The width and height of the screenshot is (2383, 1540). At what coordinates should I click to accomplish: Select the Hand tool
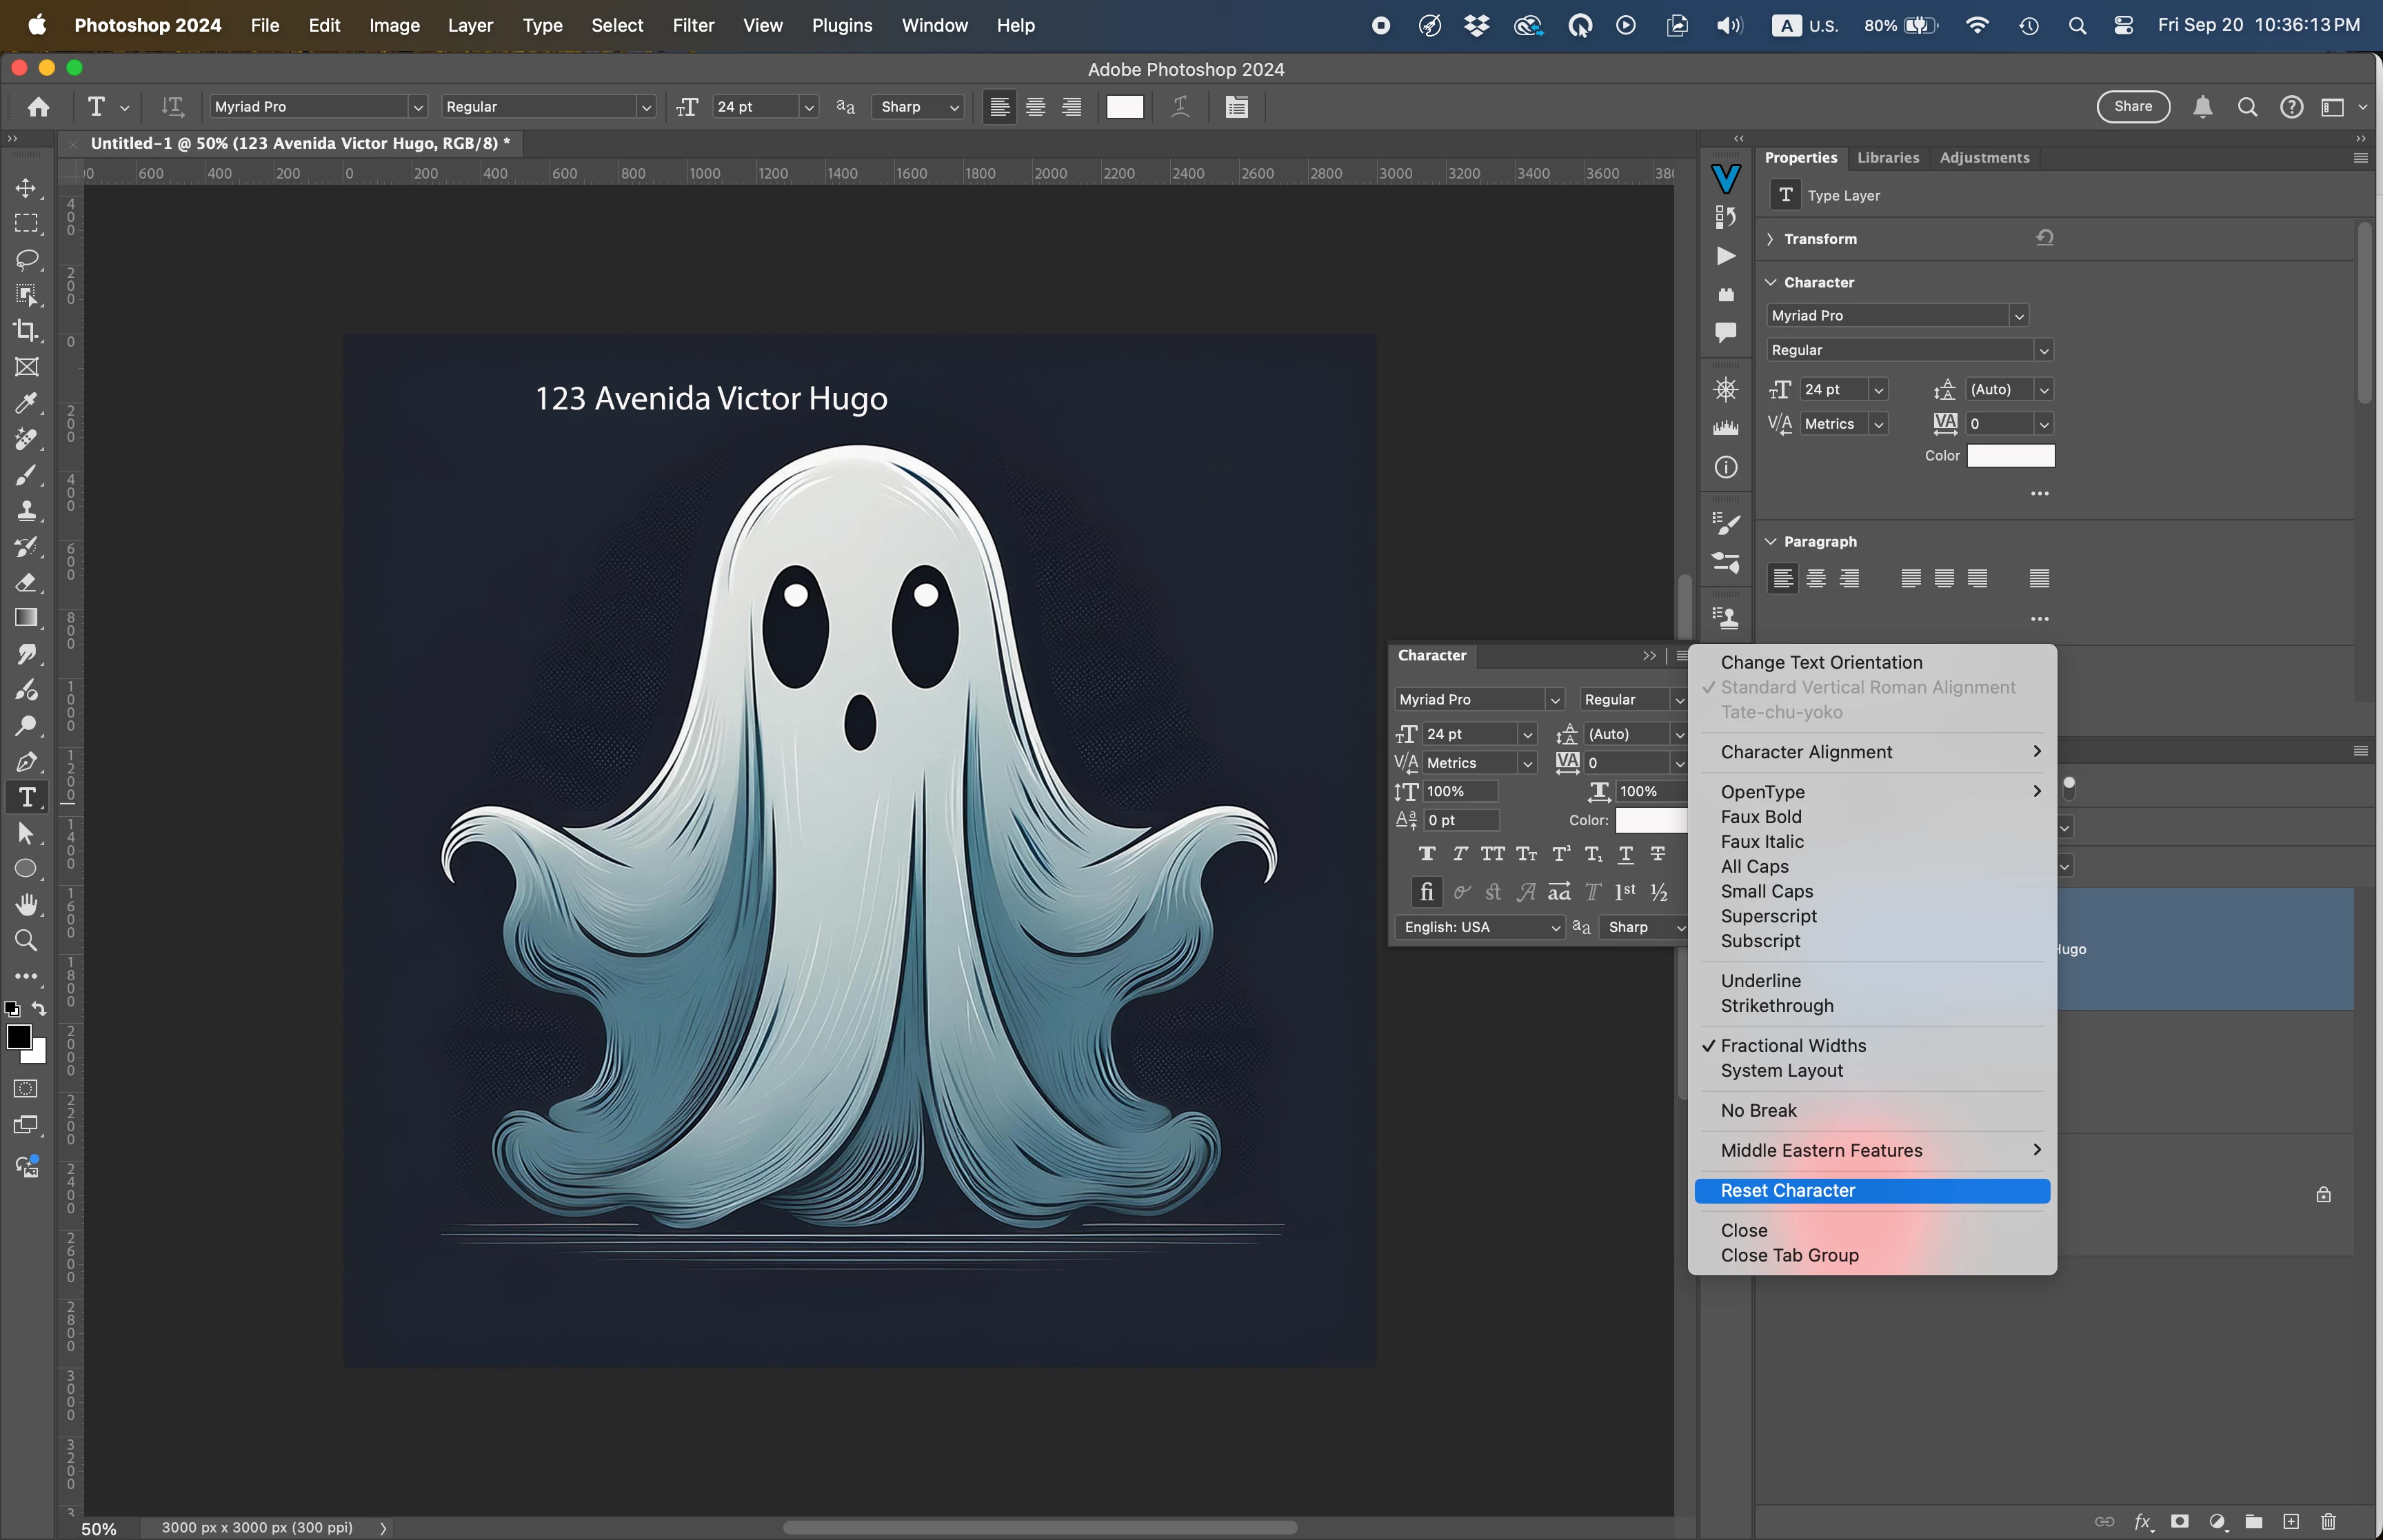(x=27, y=904)
